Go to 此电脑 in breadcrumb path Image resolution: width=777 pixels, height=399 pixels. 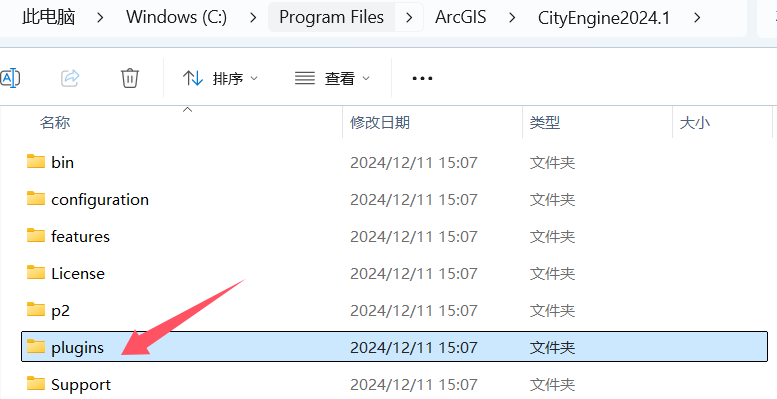[49, 18]
